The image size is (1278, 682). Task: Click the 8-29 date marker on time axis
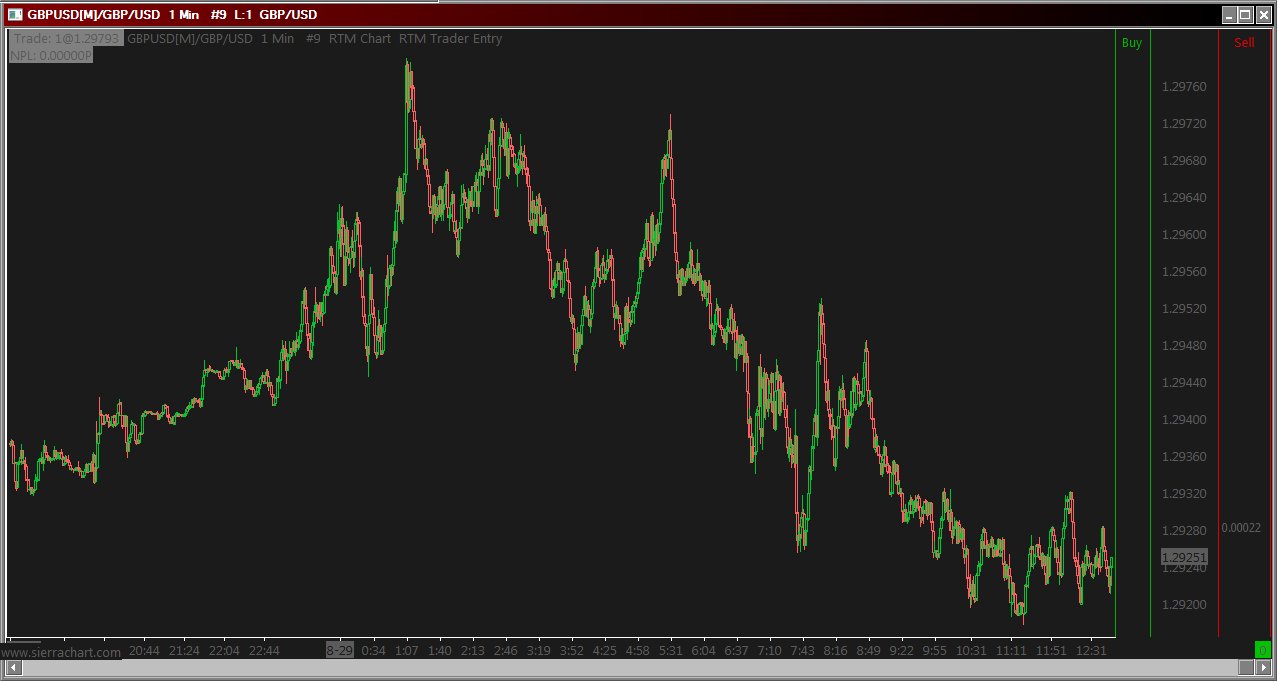(340, 650)
